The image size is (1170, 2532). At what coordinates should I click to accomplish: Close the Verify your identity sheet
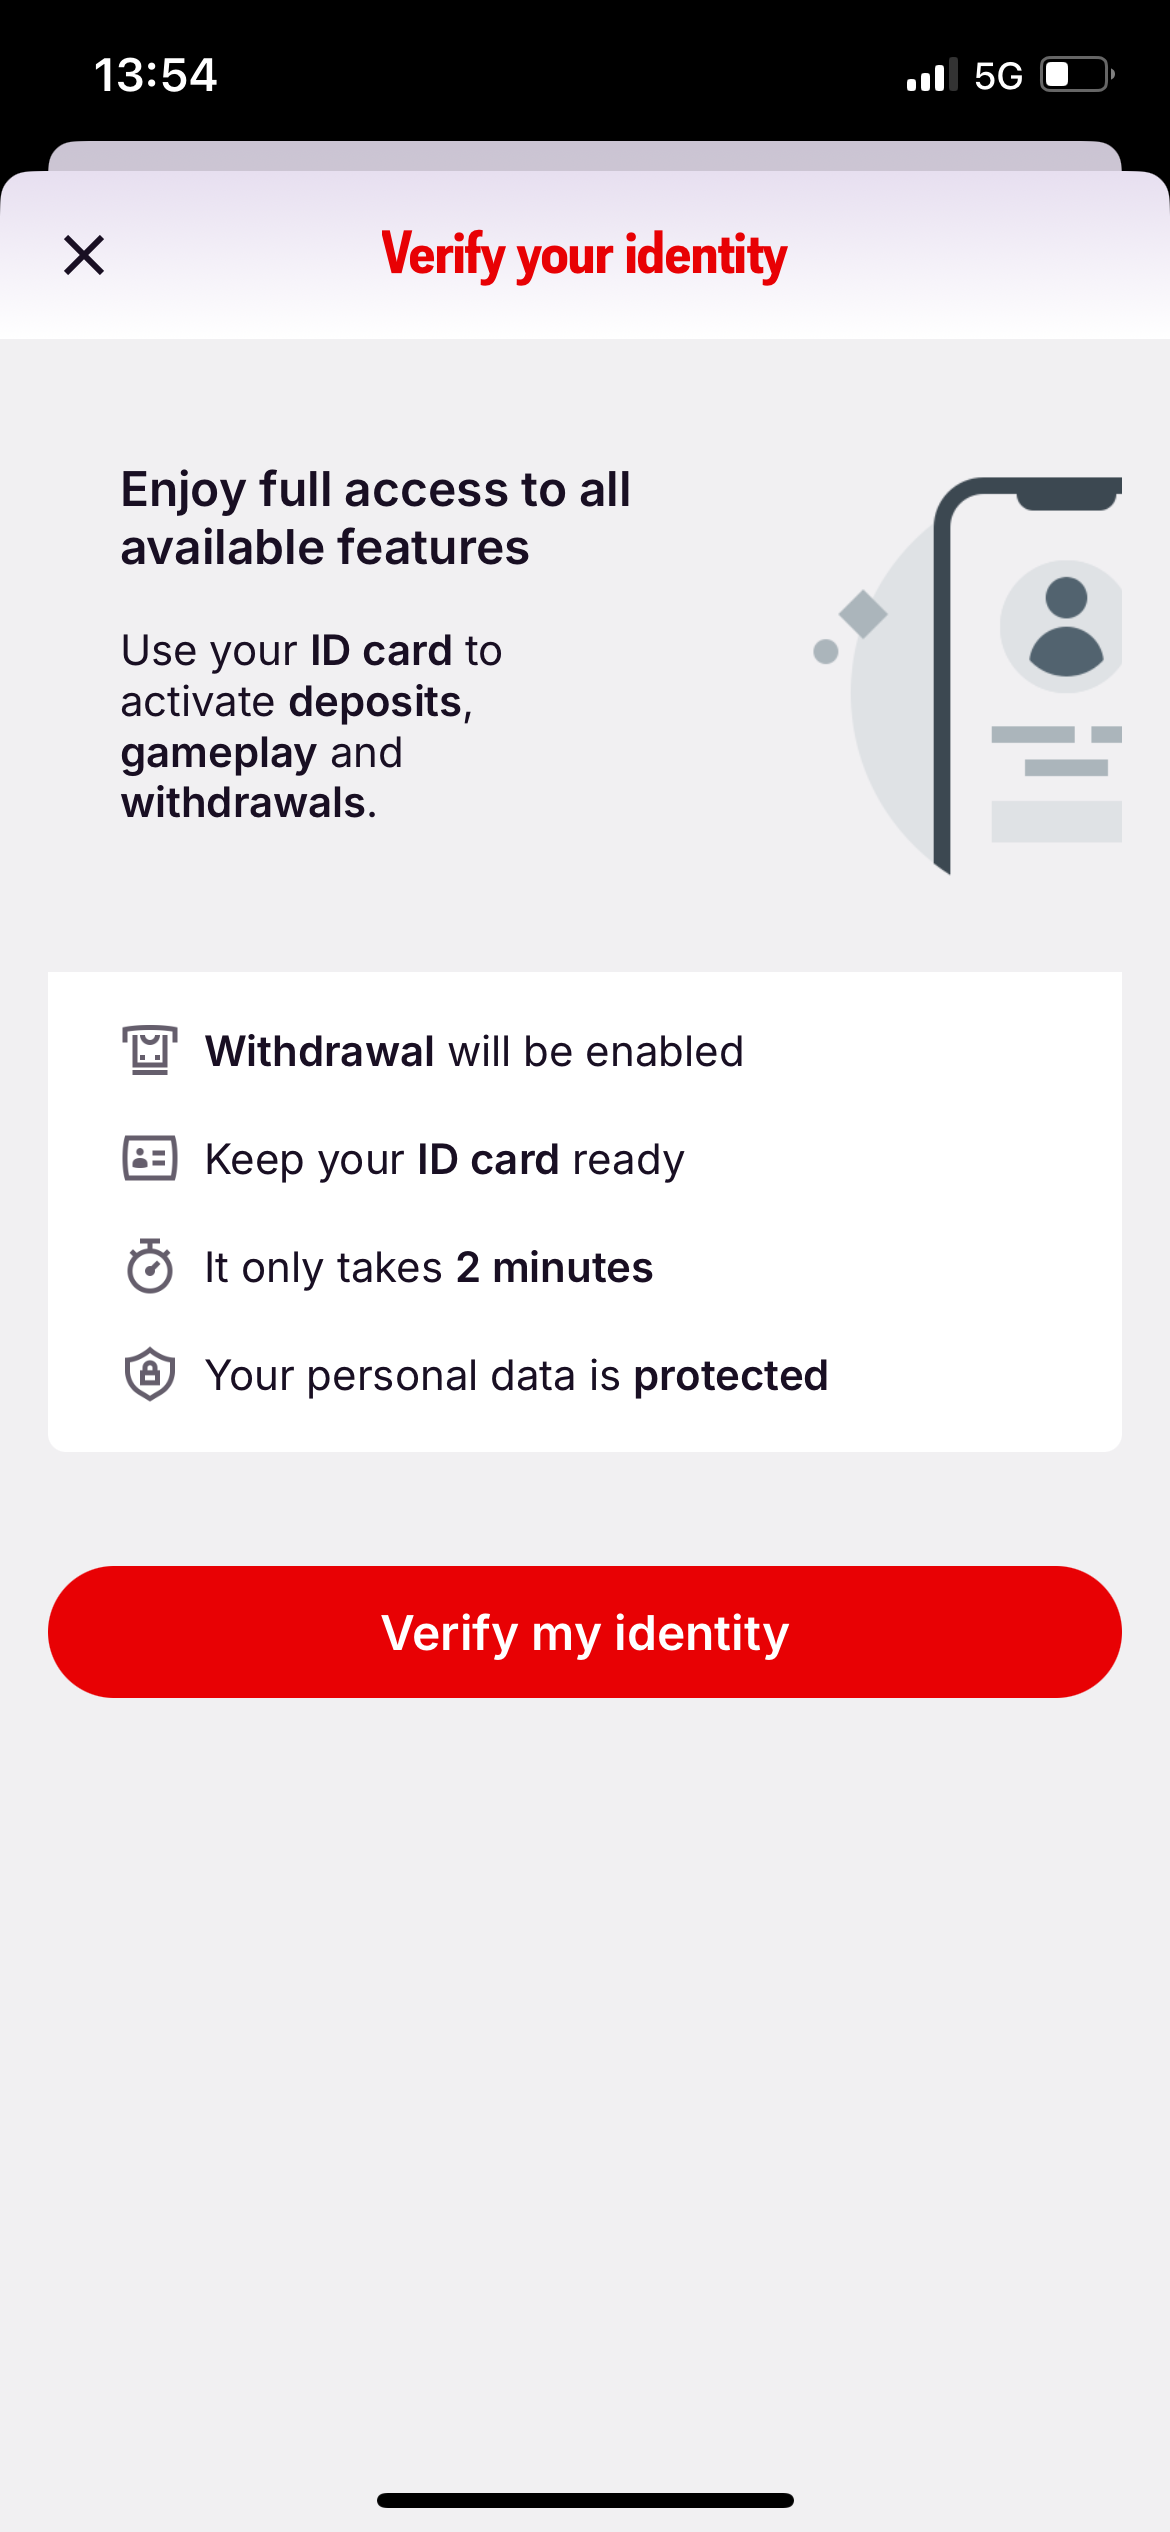coord(84,255)
